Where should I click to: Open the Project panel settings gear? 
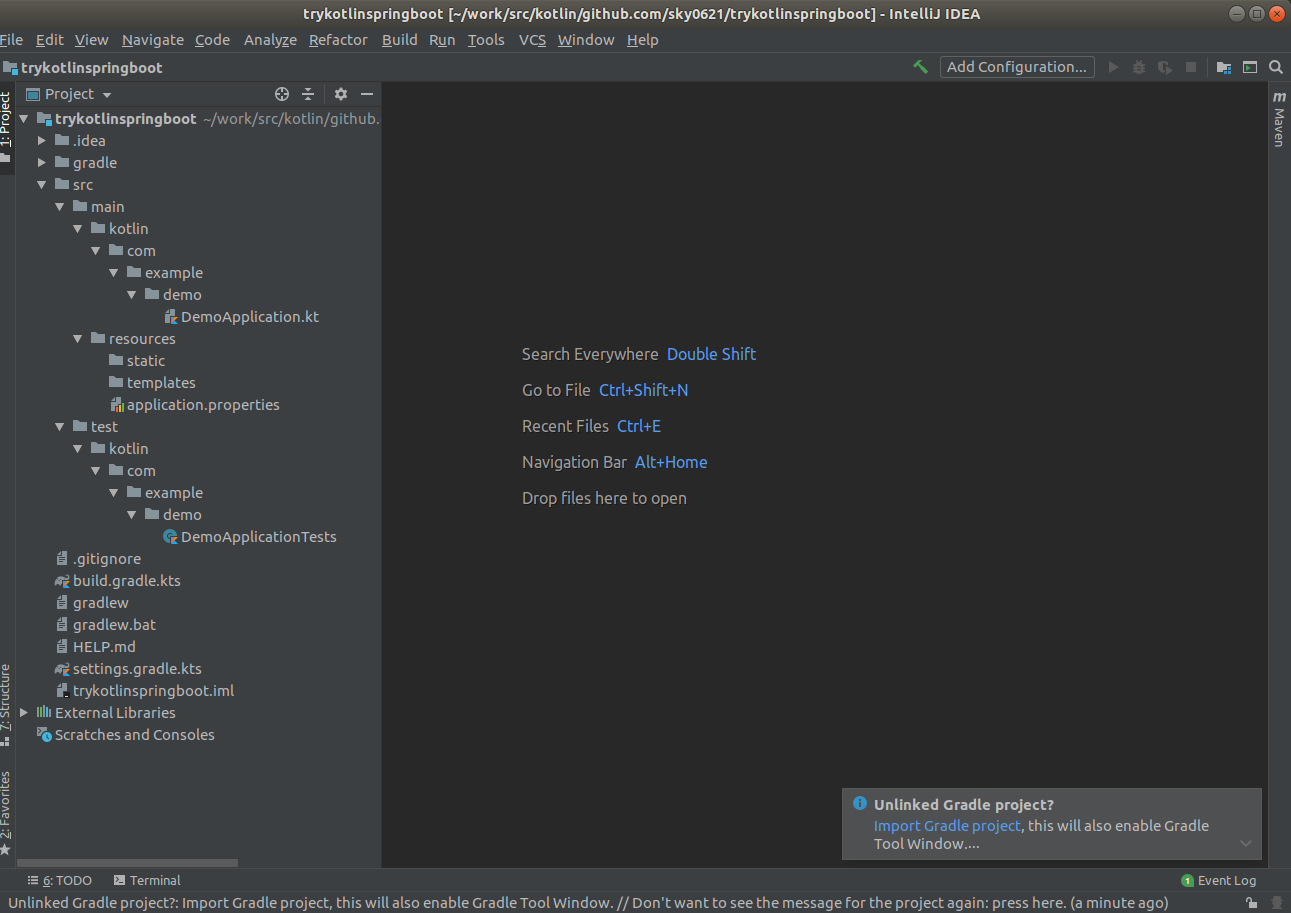340,93
